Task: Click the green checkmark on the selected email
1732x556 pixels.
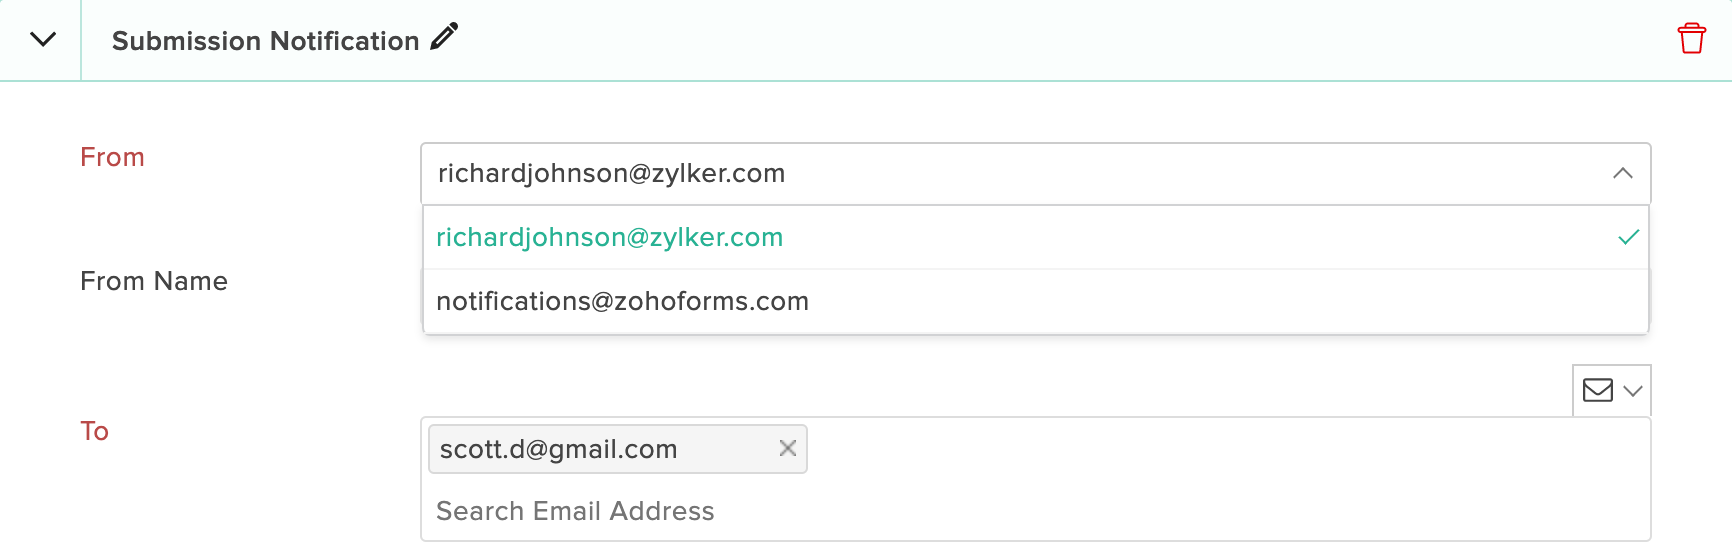Action: click(1628, 237)
